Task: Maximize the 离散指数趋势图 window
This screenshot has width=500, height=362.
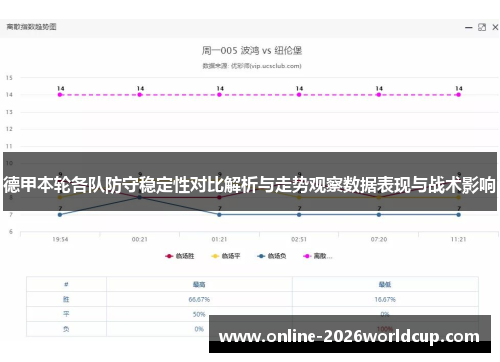Action: coord(482,27)
